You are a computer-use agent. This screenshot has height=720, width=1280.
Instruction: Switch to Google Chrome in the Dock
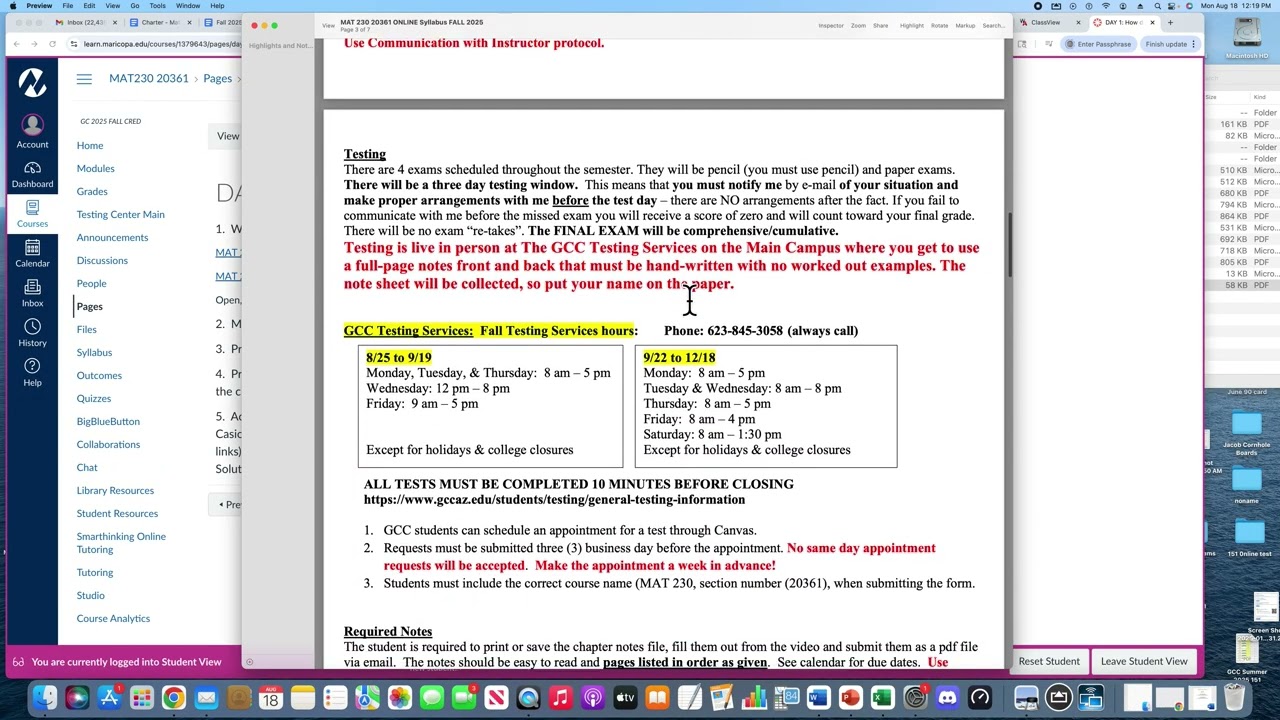click(174, 698)
